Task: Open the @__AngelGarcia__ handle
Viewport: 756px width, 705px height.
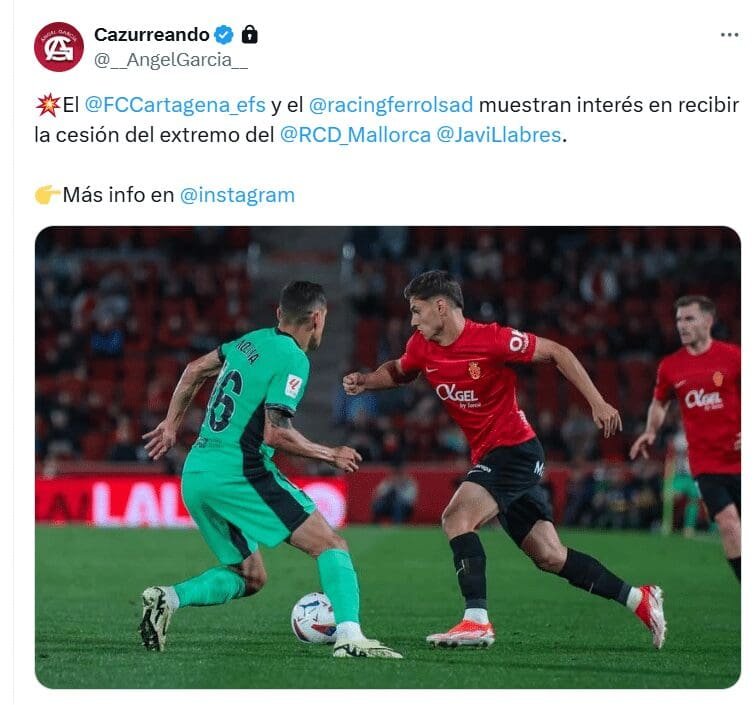Action: [171, 60]
